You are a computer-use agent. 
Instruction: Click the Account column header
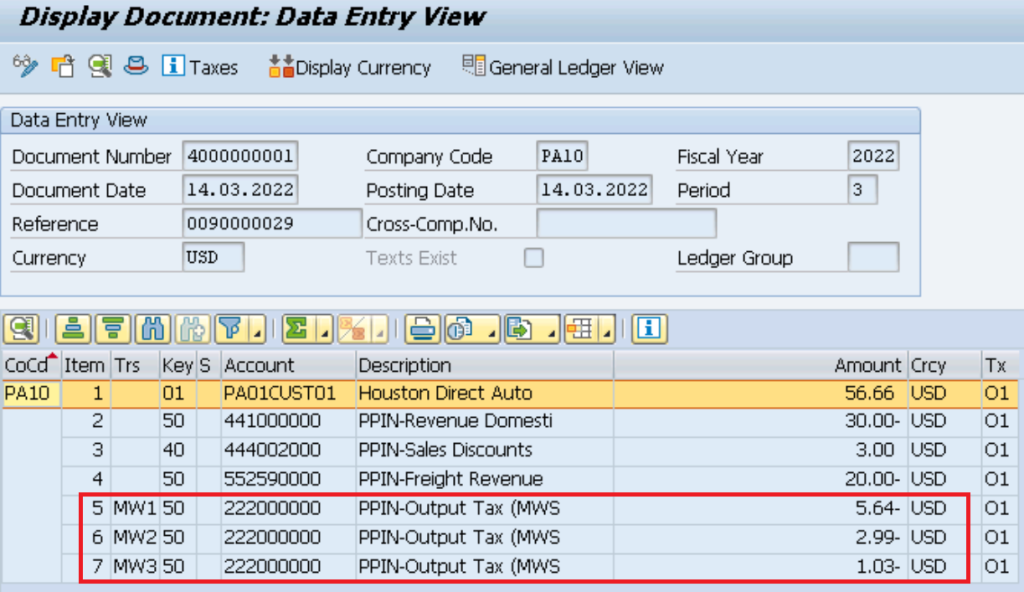259,365
